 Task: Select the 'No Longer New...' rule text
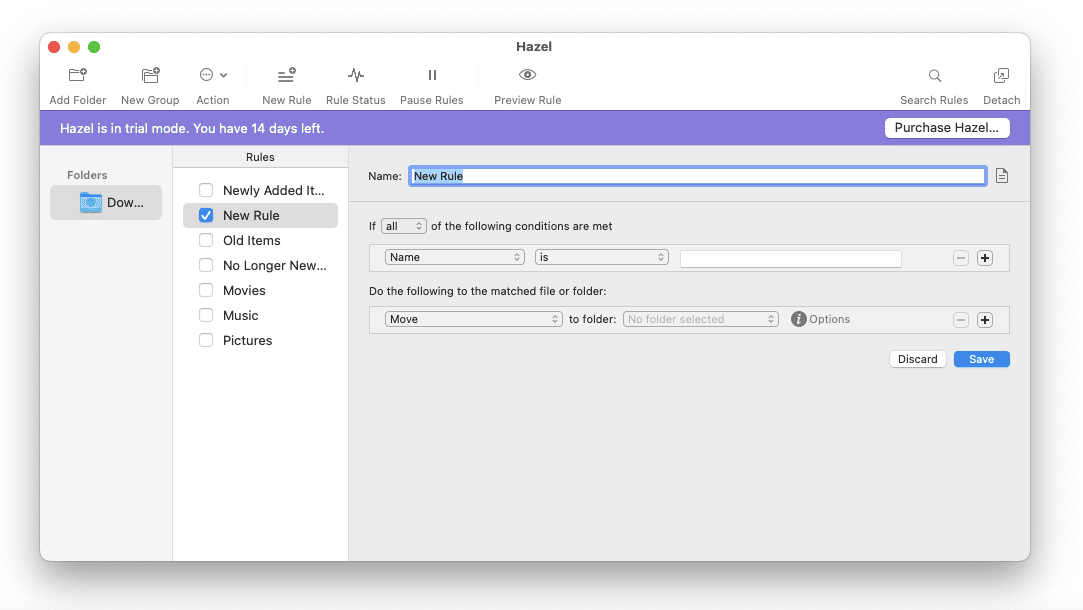point(274,265)
